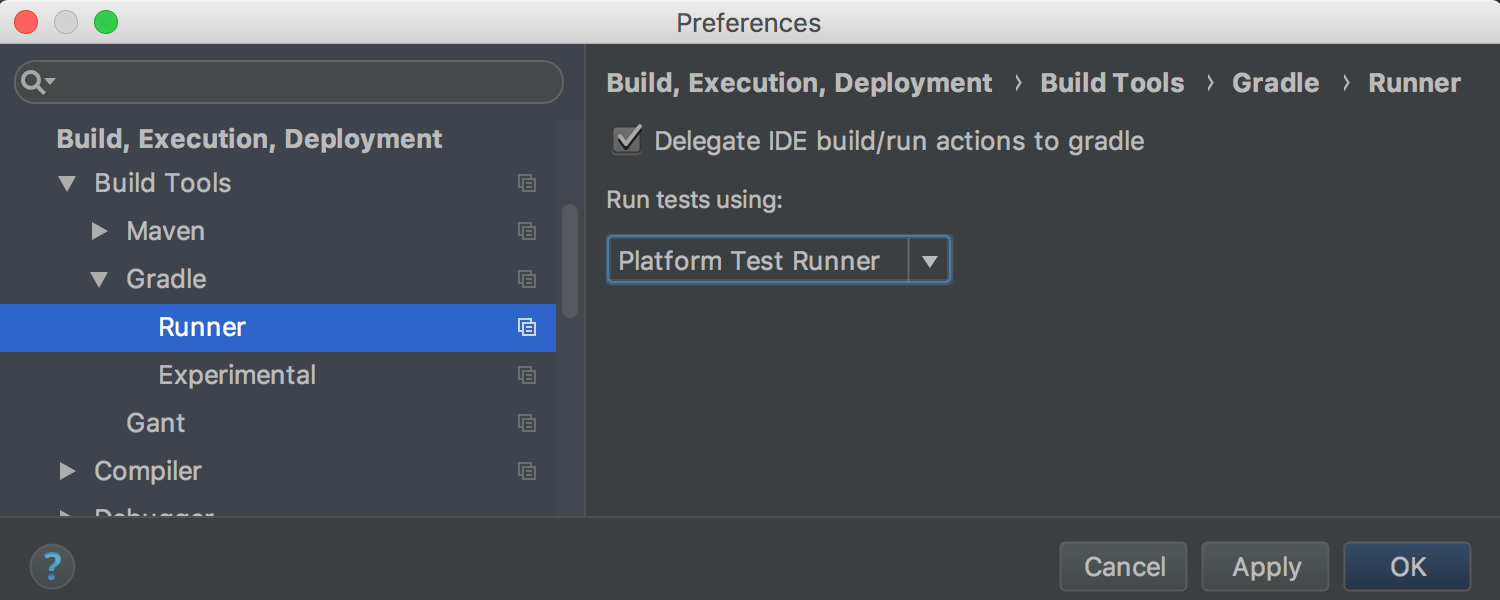Click the copy settings icon next to Gant
The image size is (1500, 600).
527,423
